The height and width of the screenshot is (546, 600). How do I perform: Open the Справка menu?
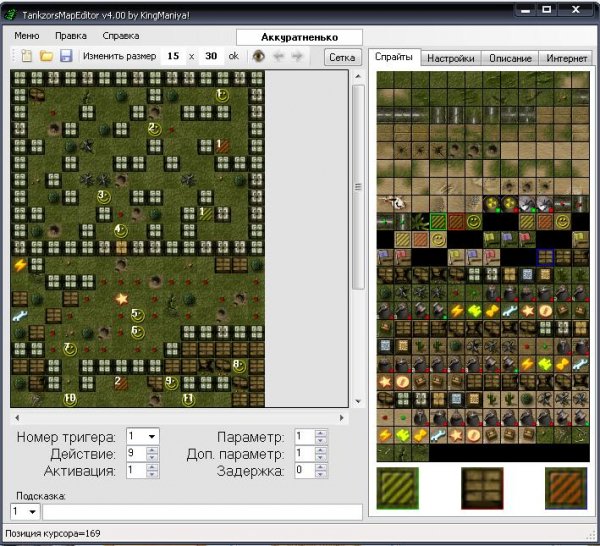coord(121,36)
